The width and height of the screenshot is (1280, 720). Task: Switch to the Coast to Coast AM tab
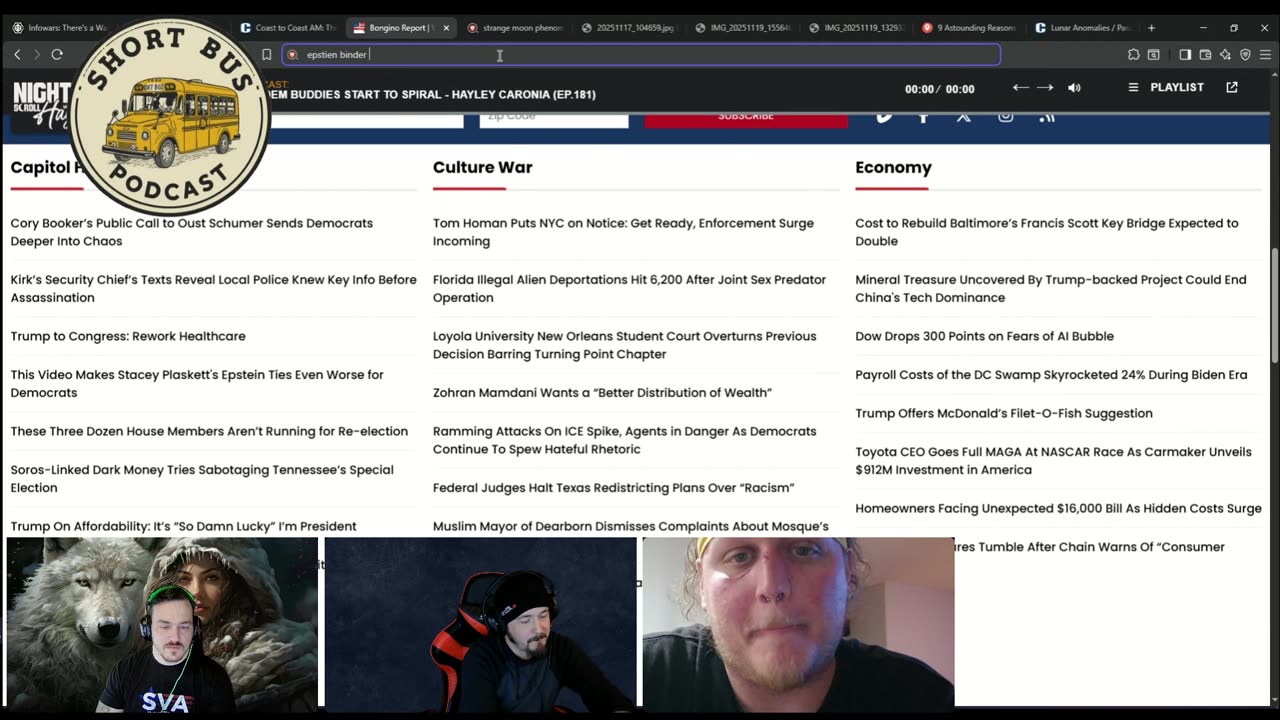(288, 28)
